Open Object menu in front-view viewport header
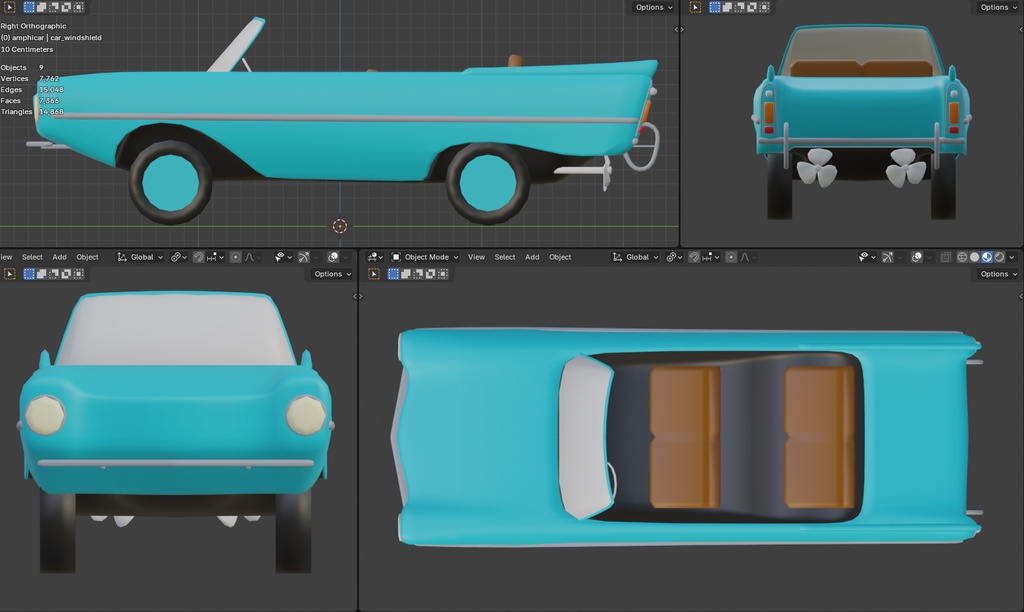This screenshot has height=612, width=1024. click(88, 257)
